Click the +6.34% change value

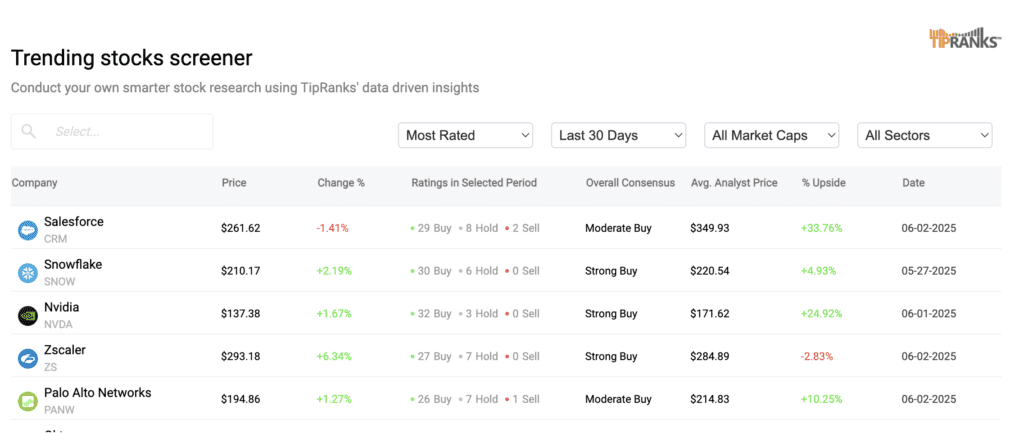pos(334,357)
